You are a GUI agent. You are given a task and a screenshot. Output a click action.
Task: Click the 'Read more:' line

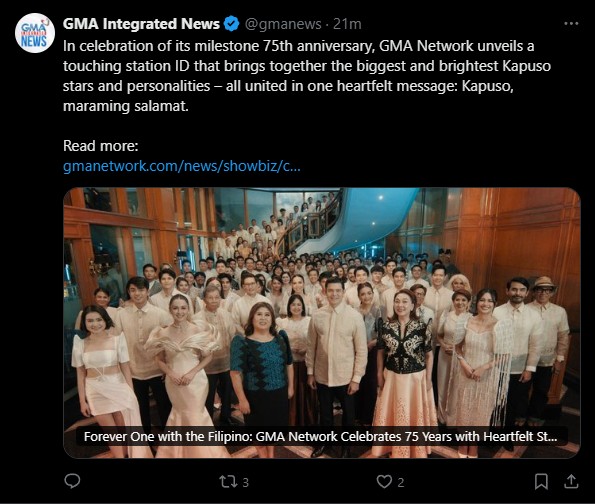[x=101, y=146]
